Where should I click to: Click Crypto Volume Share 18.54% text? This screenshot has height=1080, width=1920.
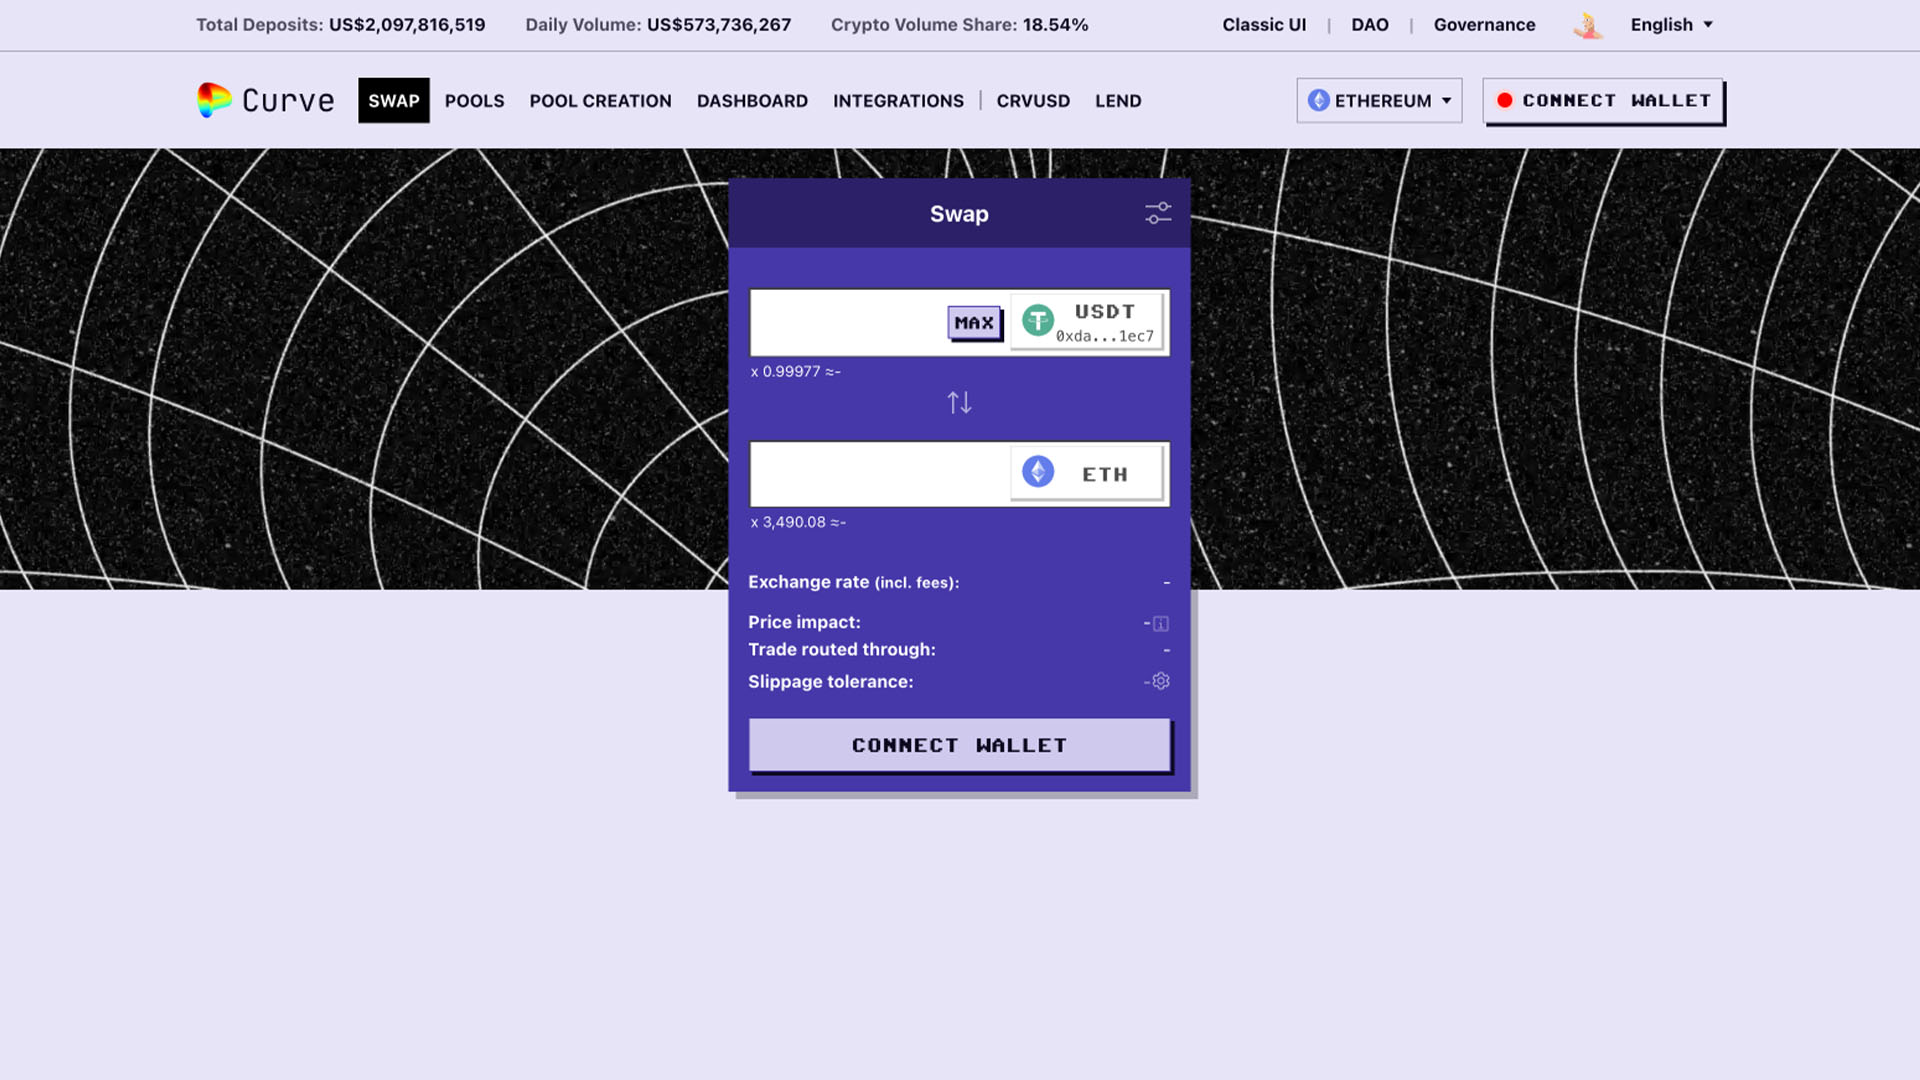tap(960, 25)
